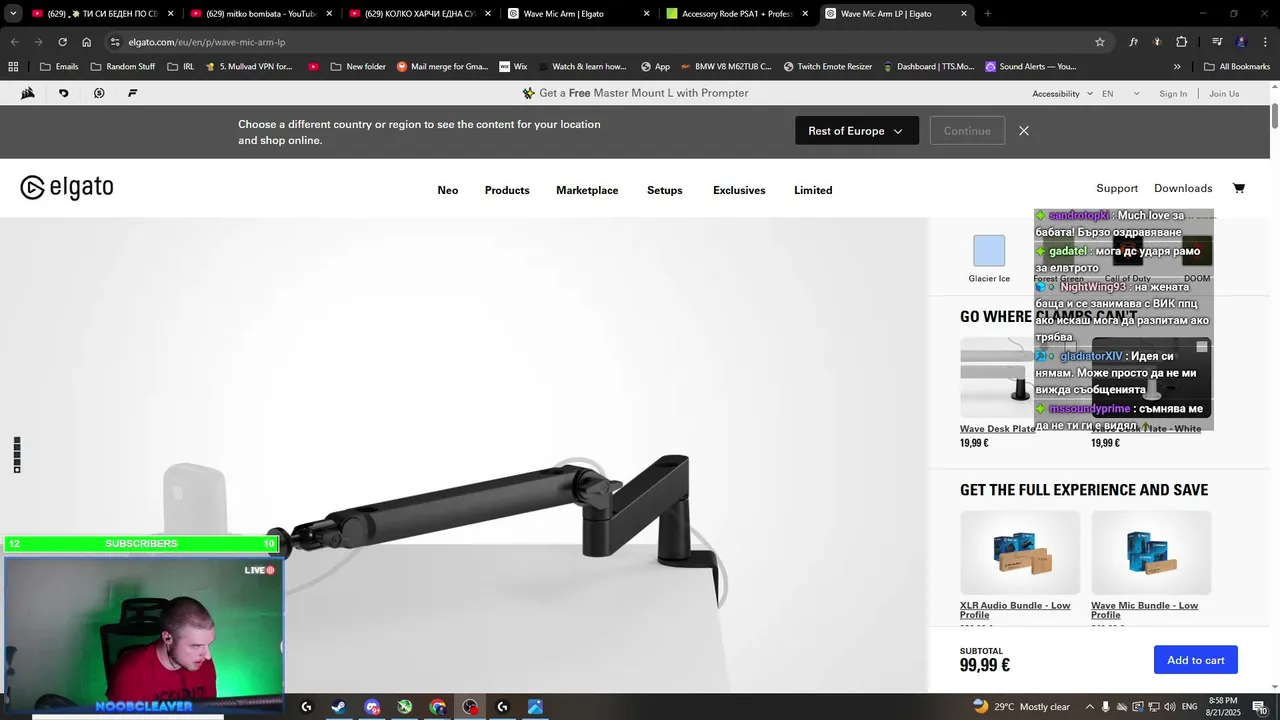Open Google Chrome taskbar icon
Screen dimensions: 1280x720
coord(438,707)
